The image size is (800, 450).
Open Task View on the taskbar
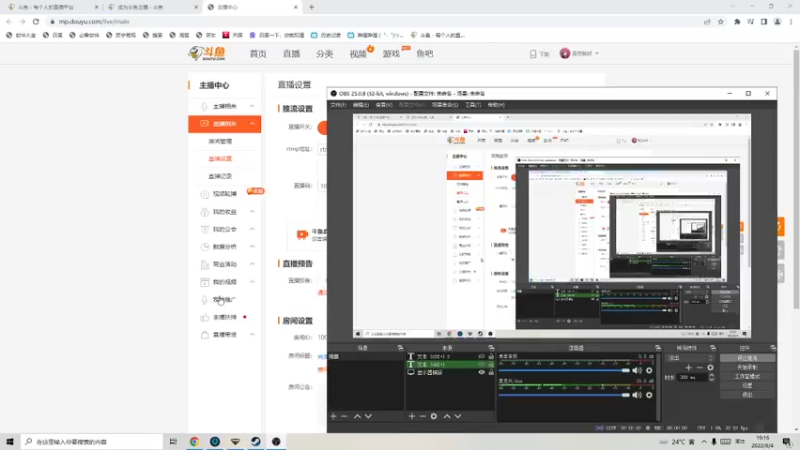click(x=173, y=441)
